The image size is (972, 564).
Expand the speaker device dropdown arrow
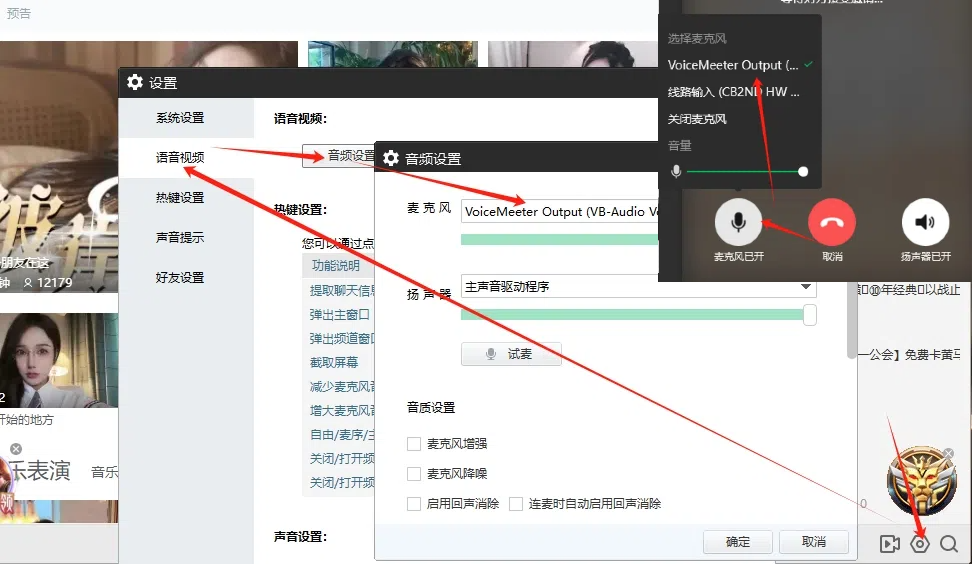[x=805, y=286]
